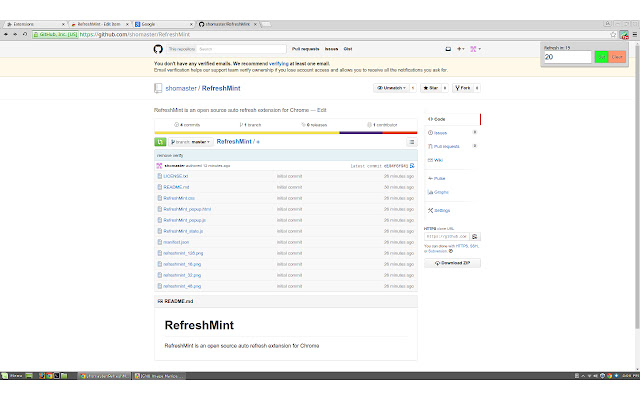
Task: Click the refresh interval input showing 20
Action: [x=567, y=57]
